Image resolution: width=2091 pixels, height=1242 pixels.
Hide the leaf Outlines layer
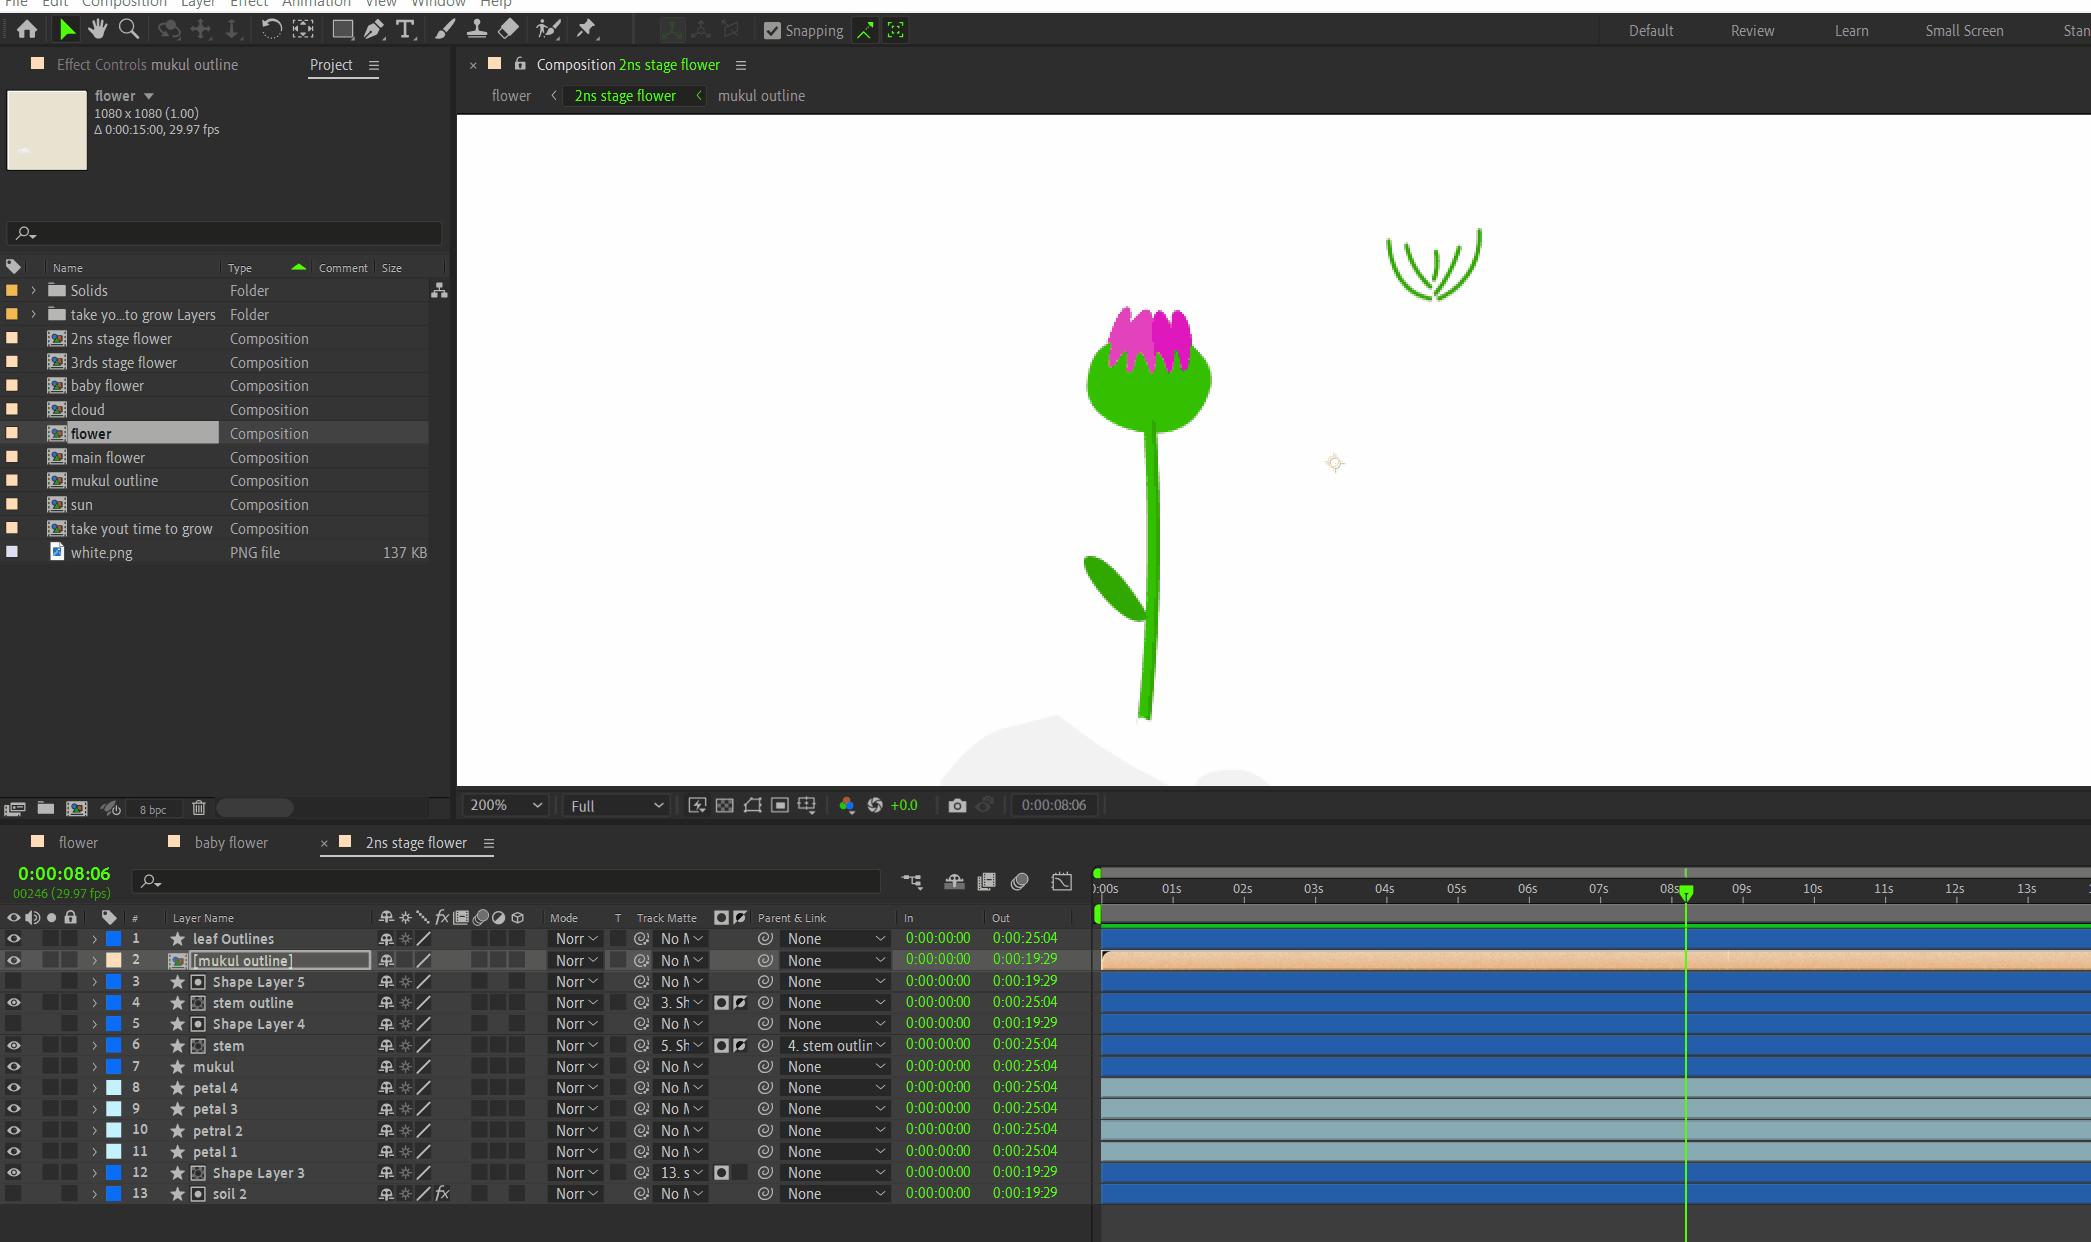14,939
